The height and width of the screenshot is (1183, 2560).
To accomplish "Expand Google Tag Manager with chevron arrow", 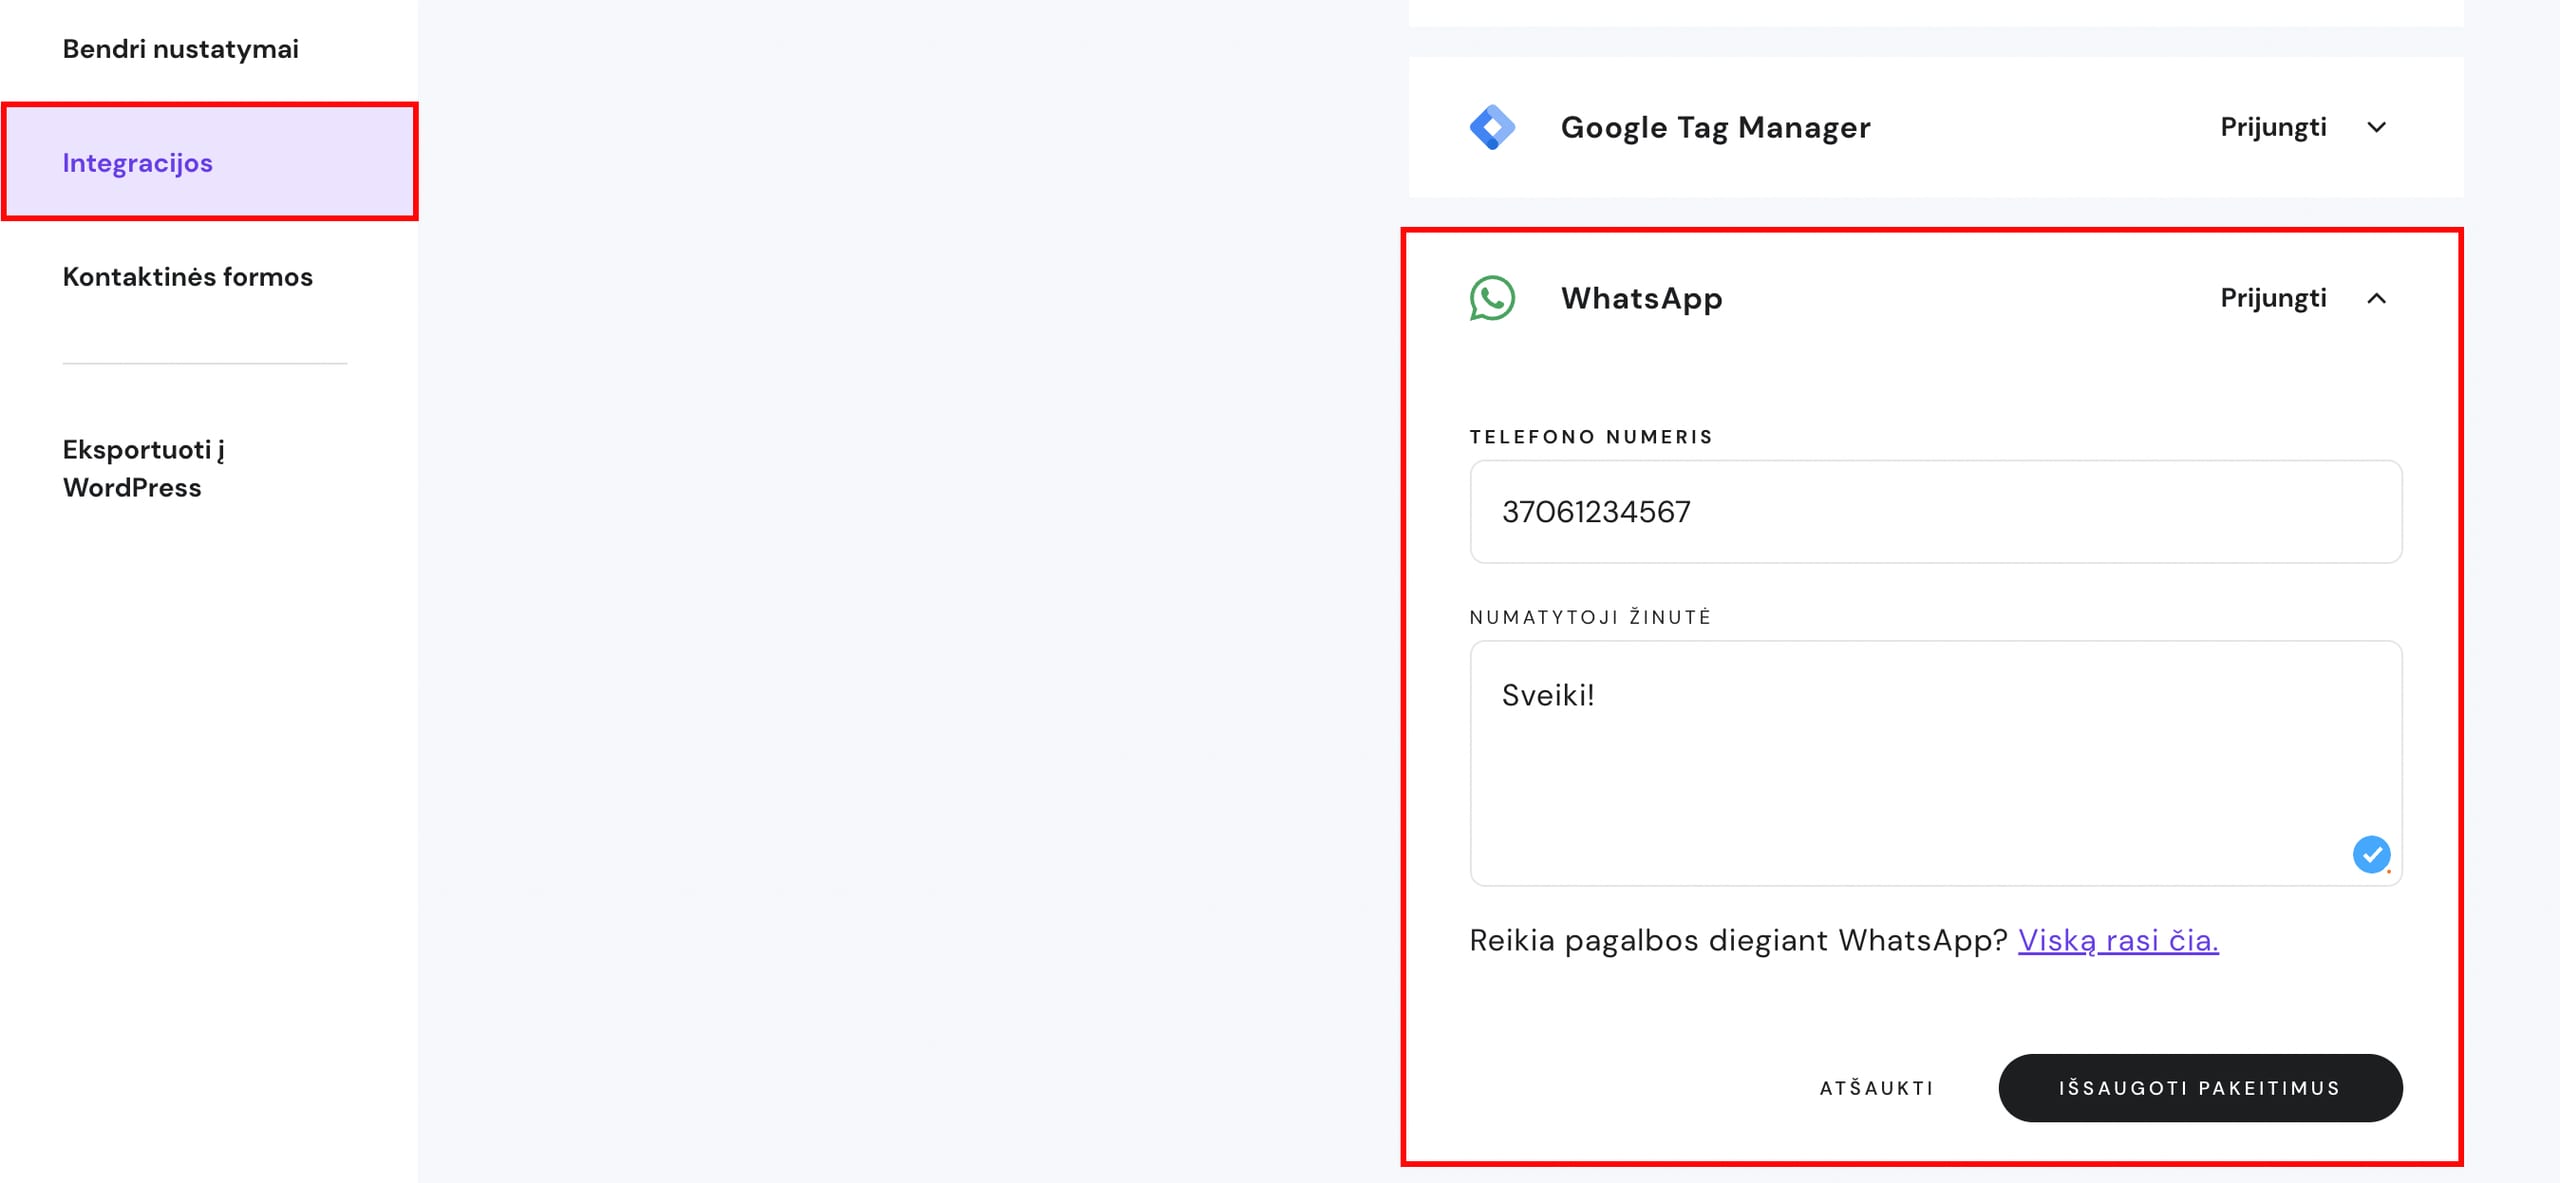I will (x=2377, y=127).
